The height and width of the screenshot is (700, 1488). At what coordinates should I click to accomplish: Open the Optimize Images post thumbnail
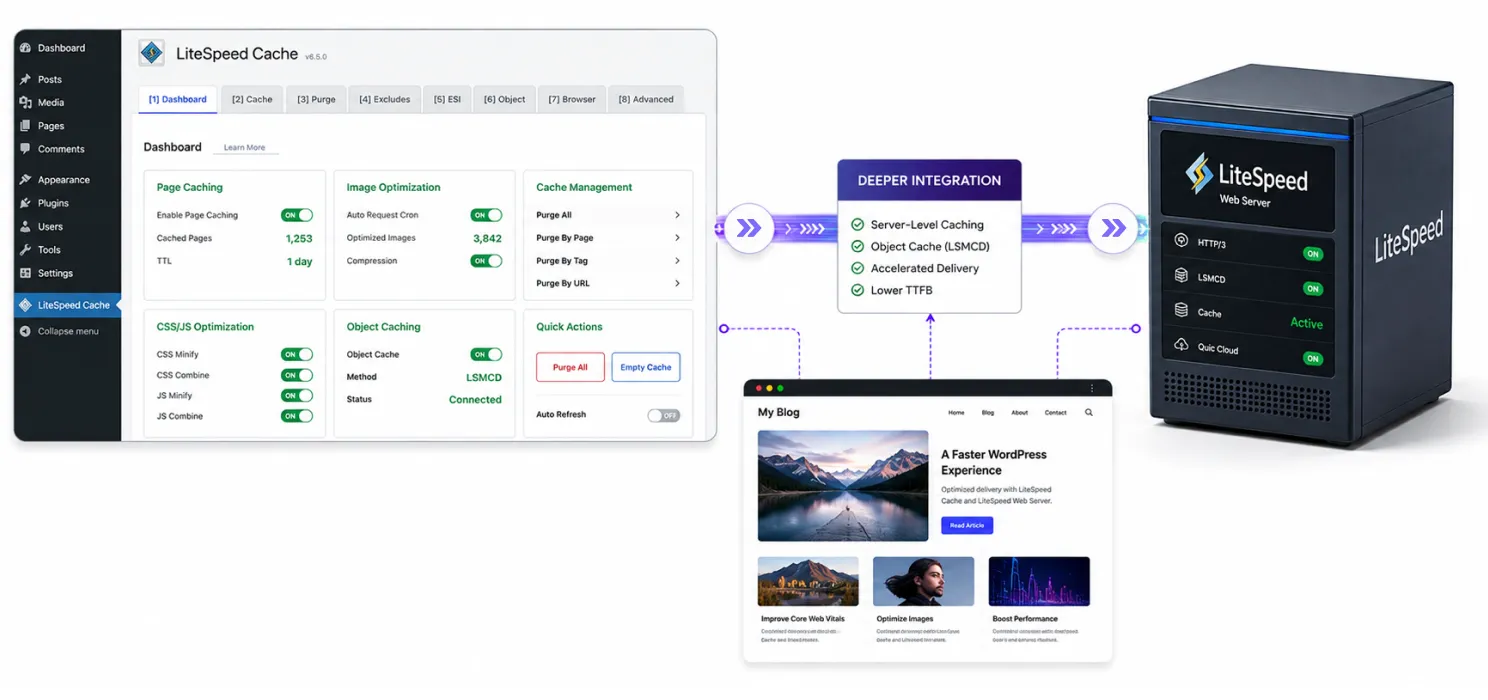click(x=924, y=582)
